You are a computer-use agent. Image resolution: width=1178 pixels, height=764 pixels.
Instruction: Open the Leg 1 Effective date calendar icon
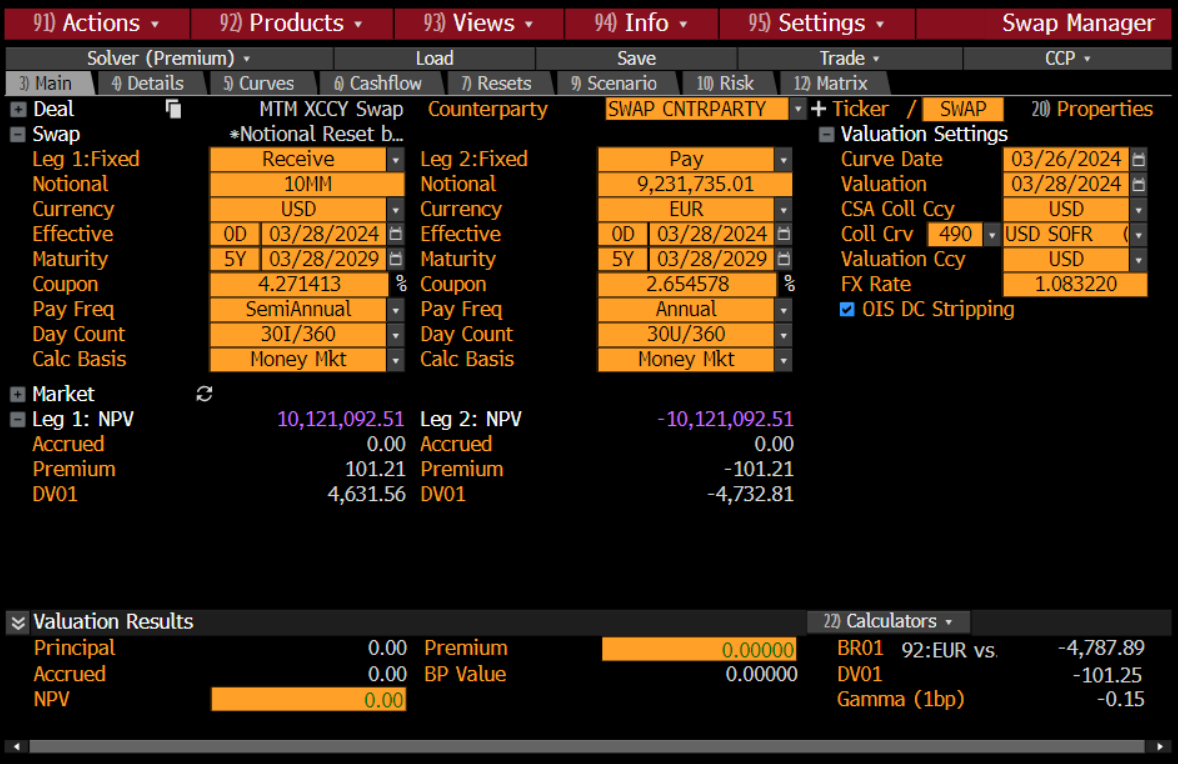[395, 234]
